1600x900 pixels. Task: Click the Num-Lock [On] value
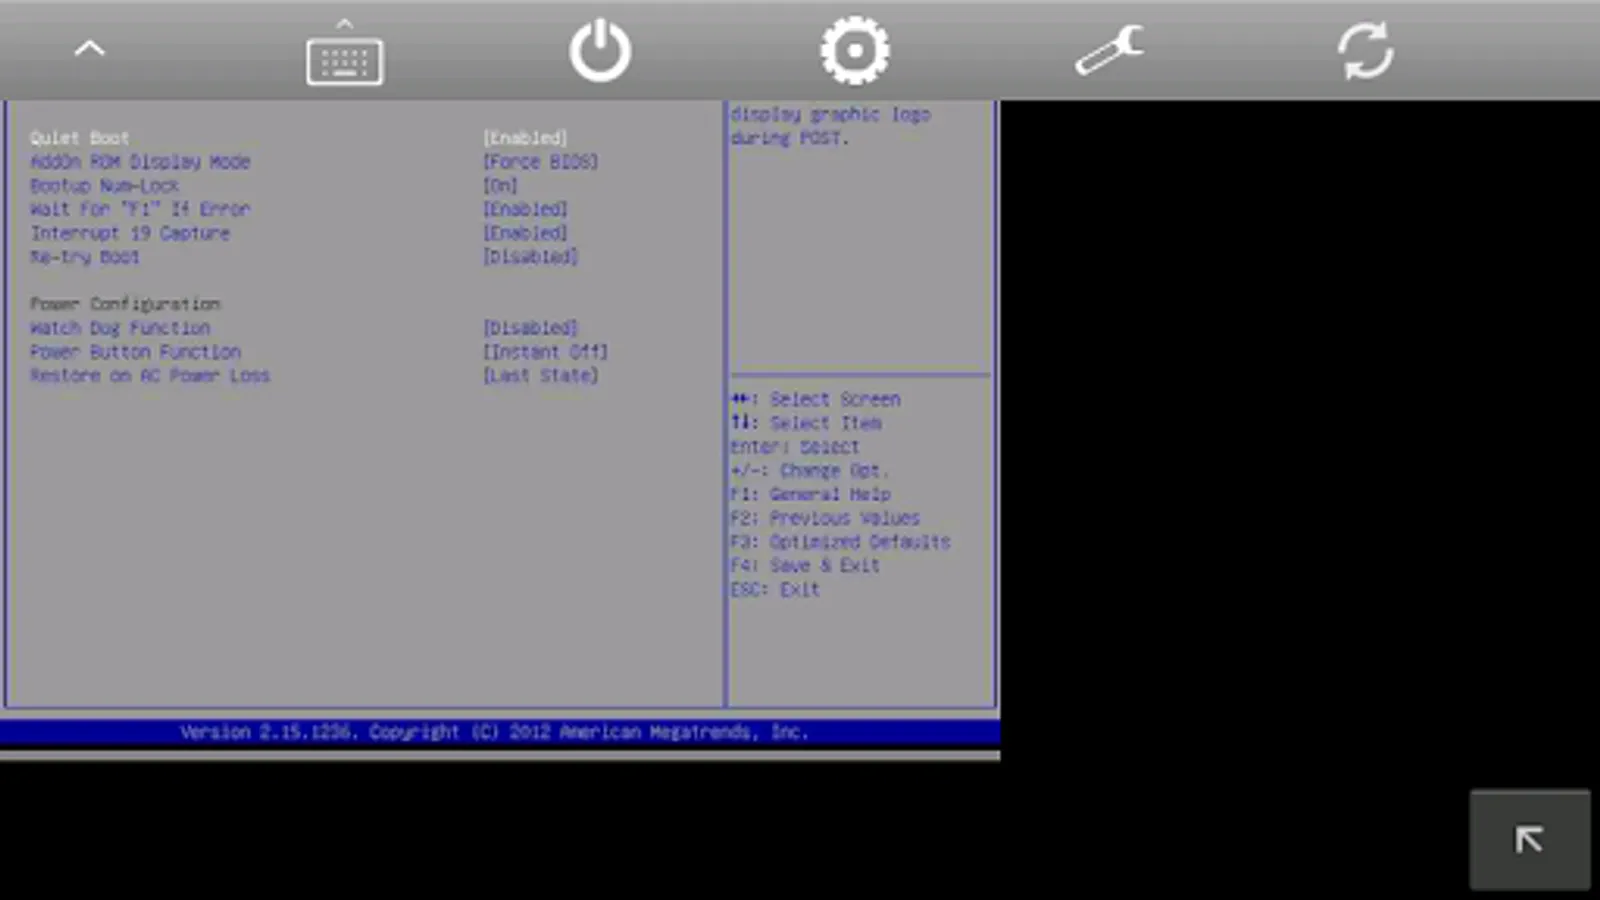500,186
